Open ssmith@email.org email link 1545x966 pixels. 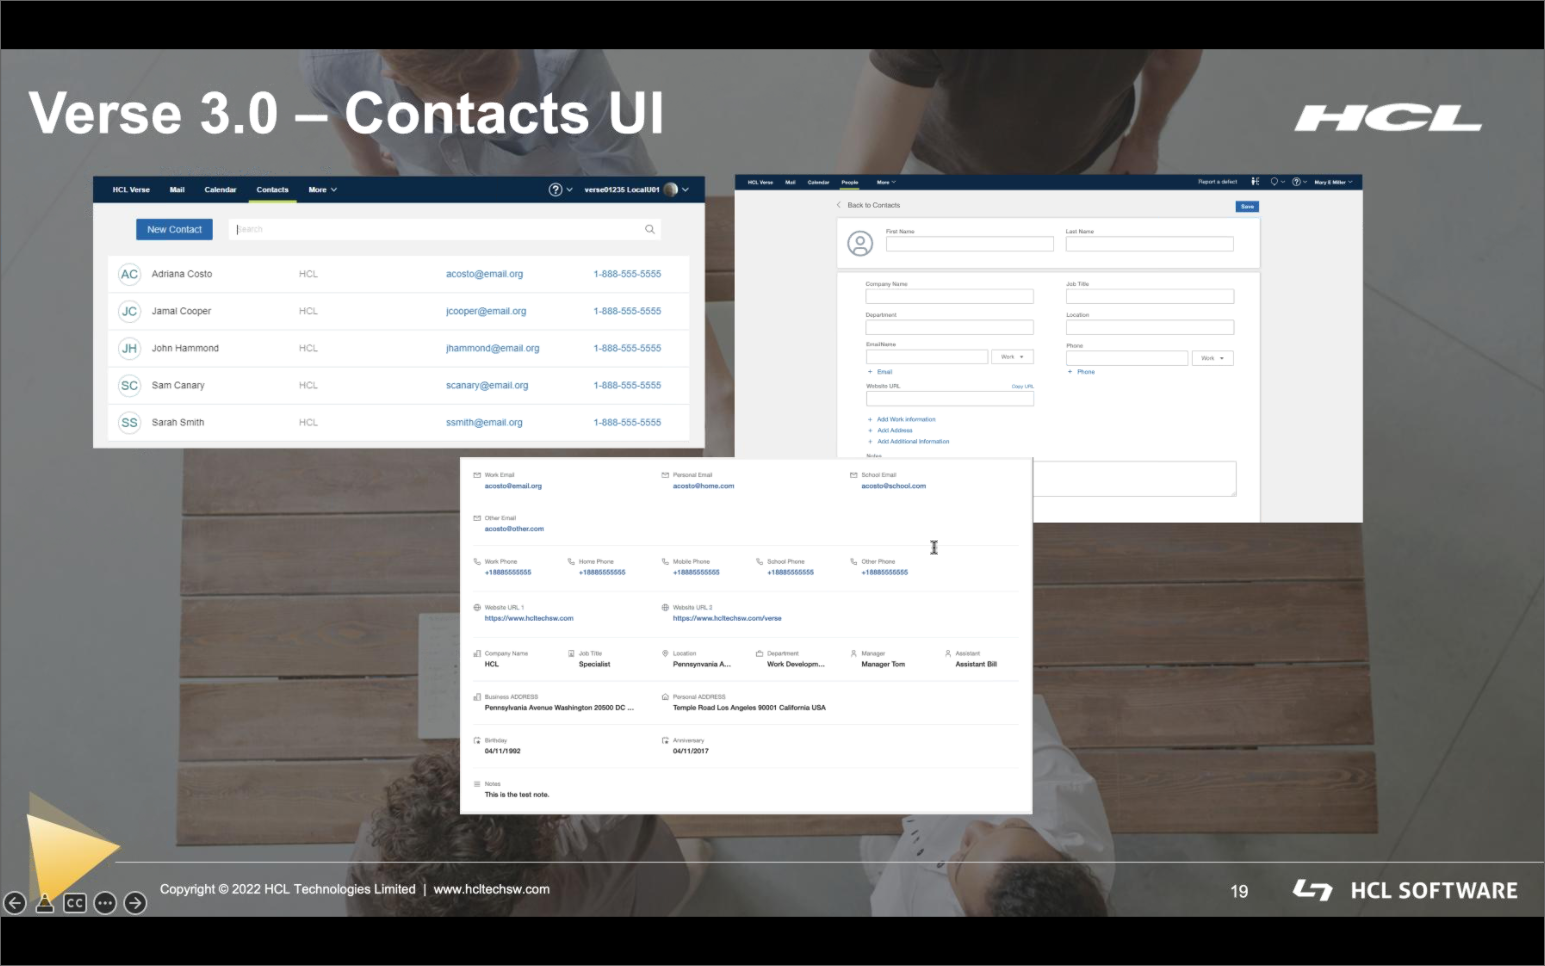(x=484, y=422)
